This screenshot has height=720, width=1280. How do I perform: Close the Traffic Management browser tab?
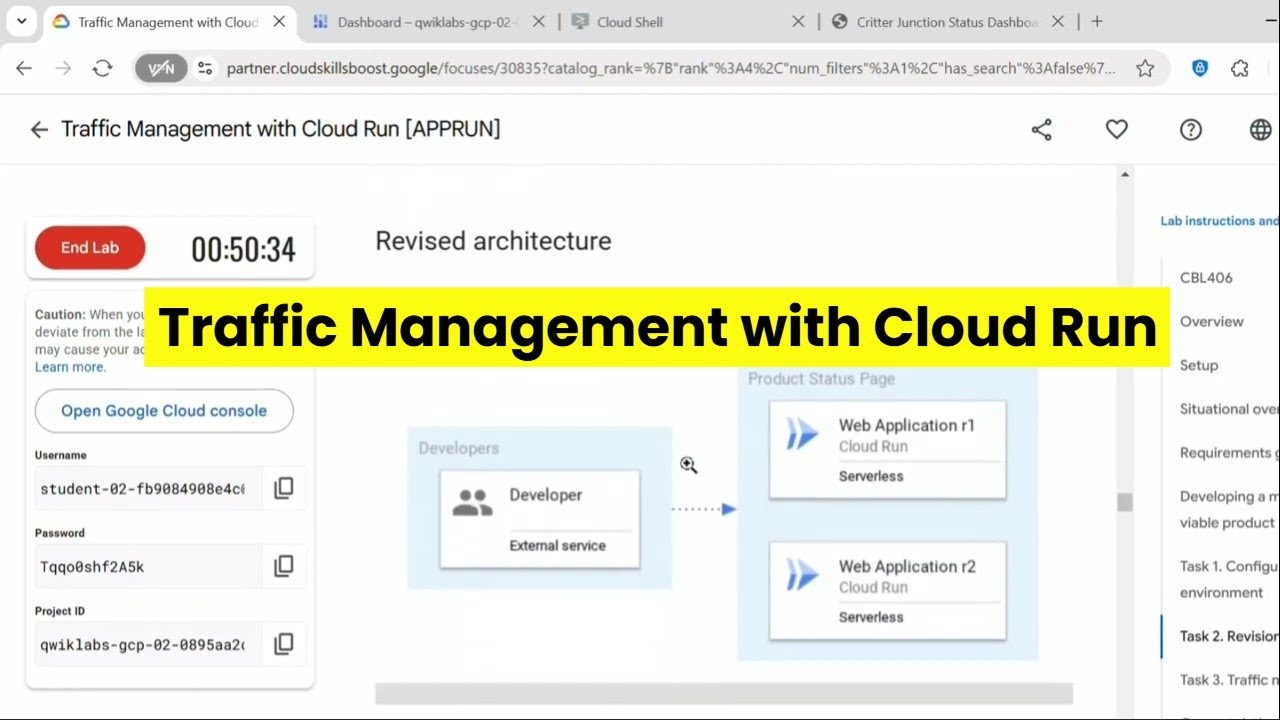click(280, 21)
